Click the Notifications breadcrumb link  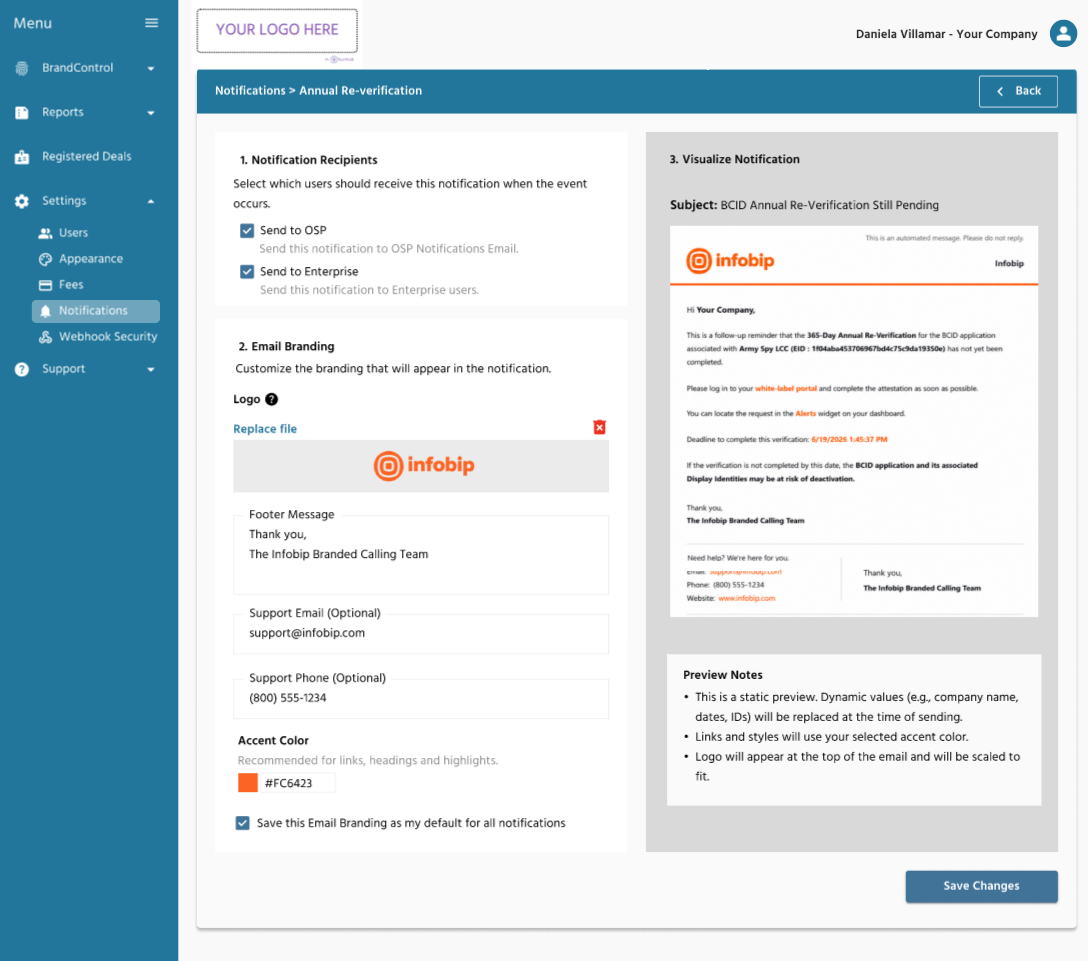[x=250, y=91]
